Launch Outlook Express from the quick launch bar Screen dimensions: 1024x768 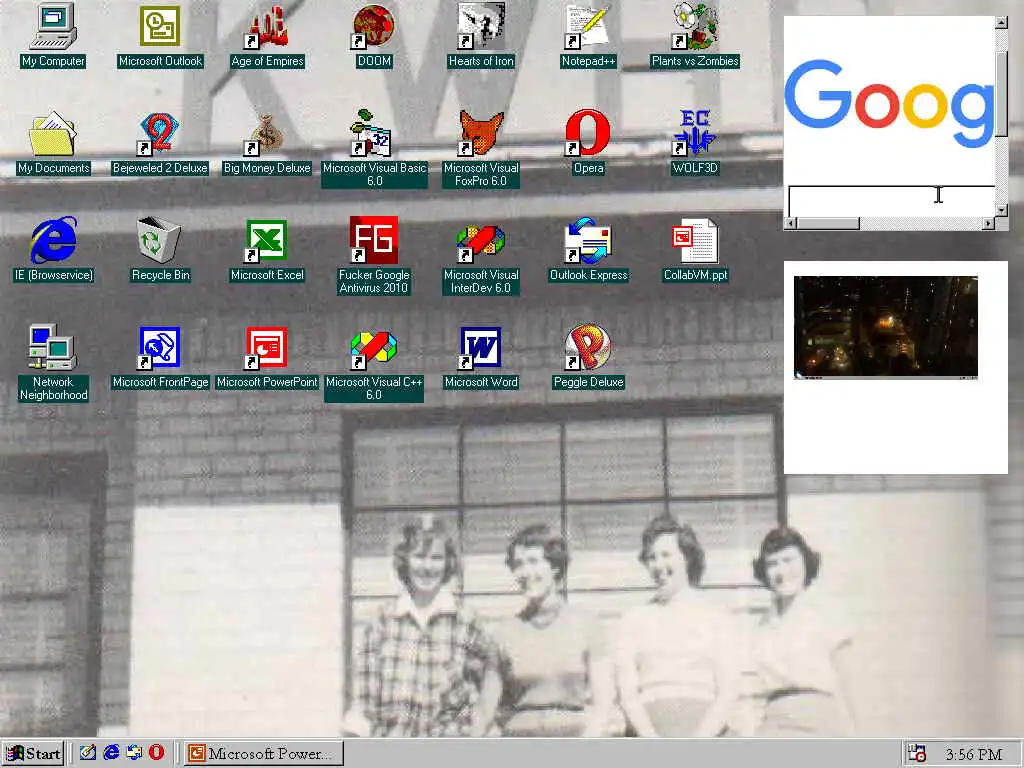pos(135,753)
